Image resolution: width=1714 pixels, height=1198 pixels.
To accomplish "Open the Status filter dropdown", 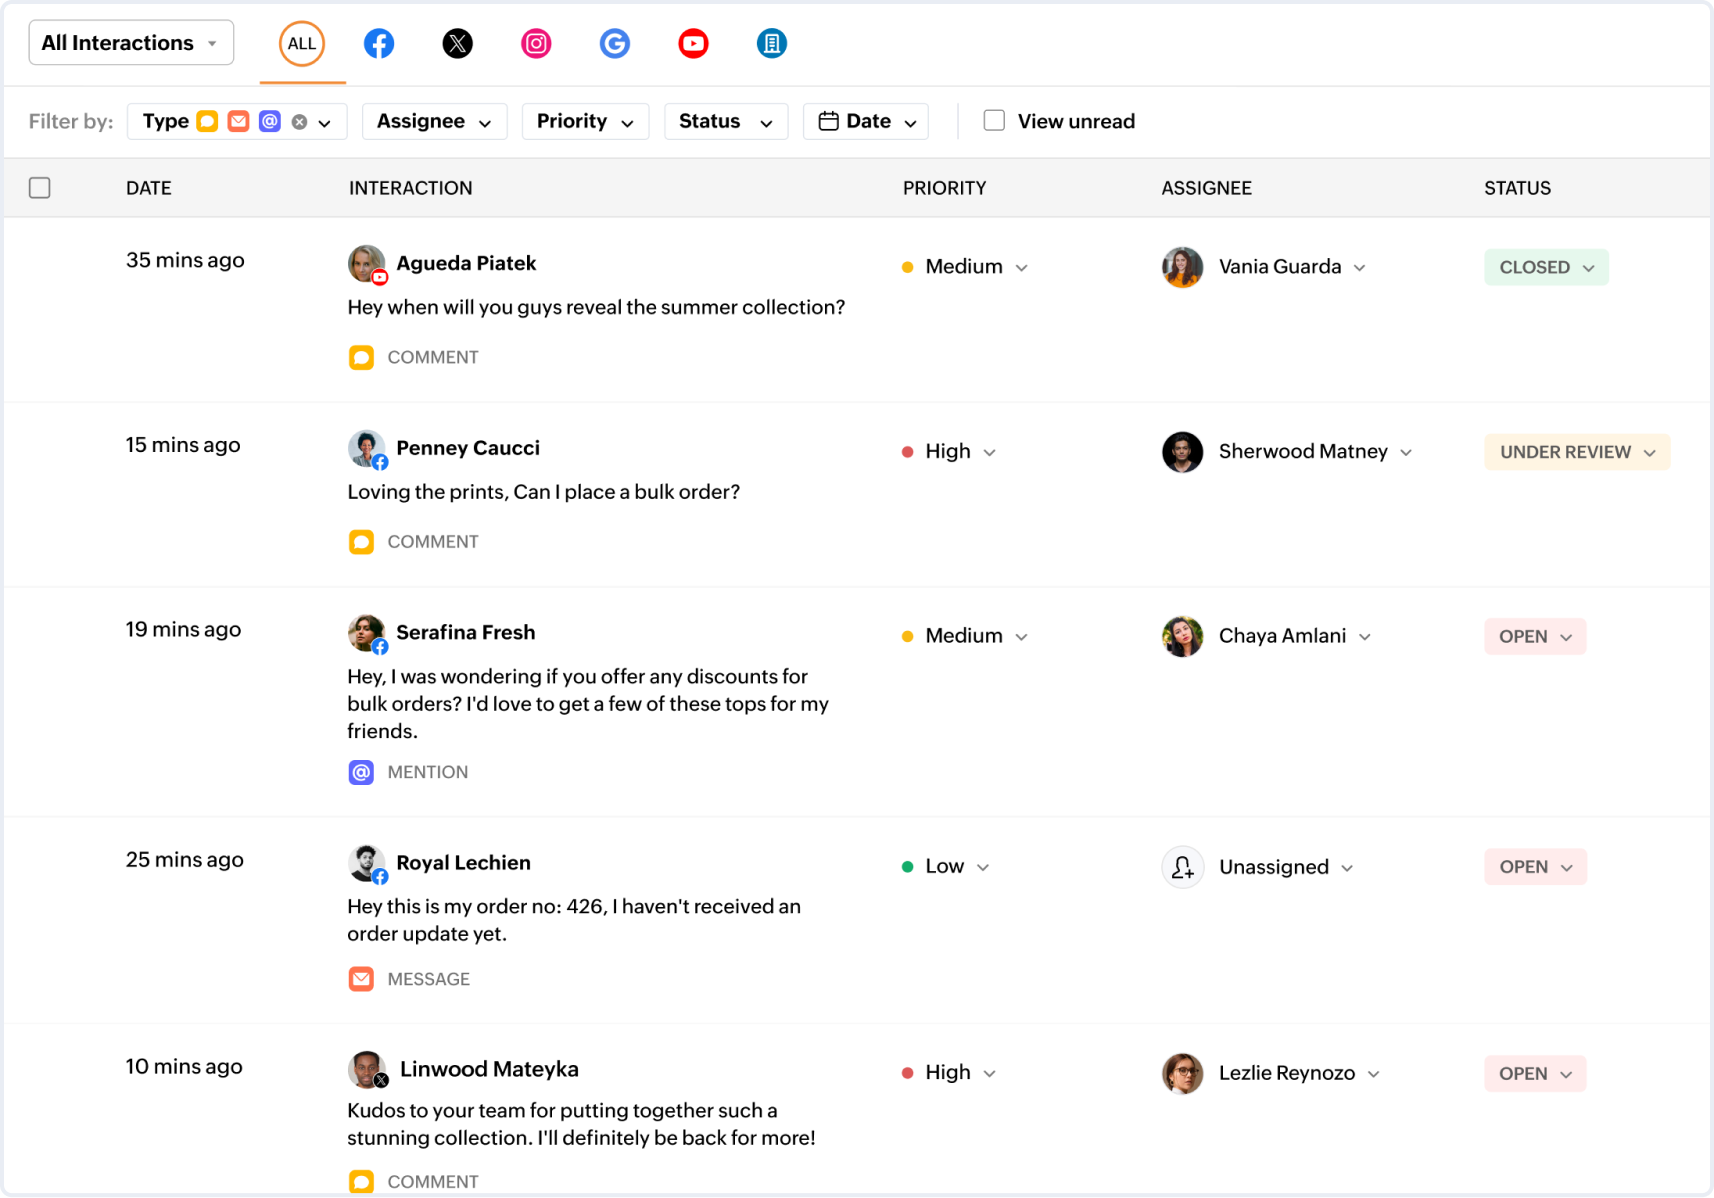I will 726,122.
